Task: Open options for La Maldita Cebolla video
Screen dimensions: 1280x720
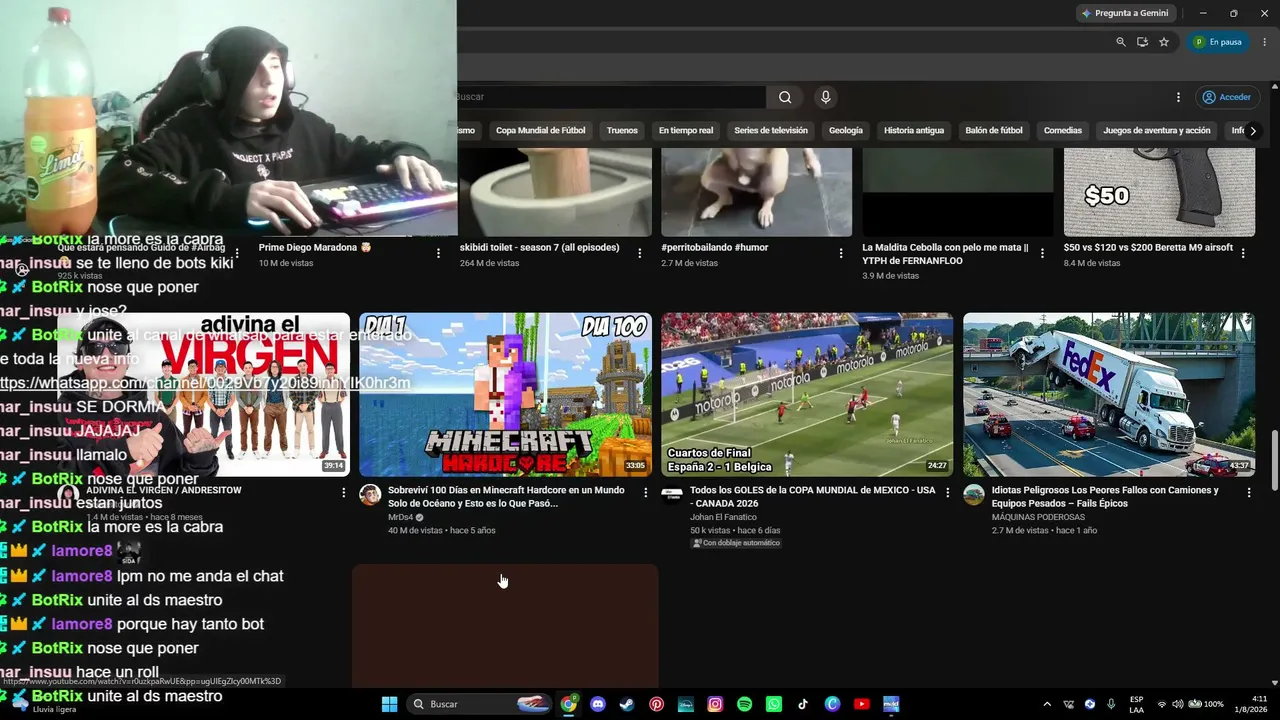Action: [x=1042, y=253]
